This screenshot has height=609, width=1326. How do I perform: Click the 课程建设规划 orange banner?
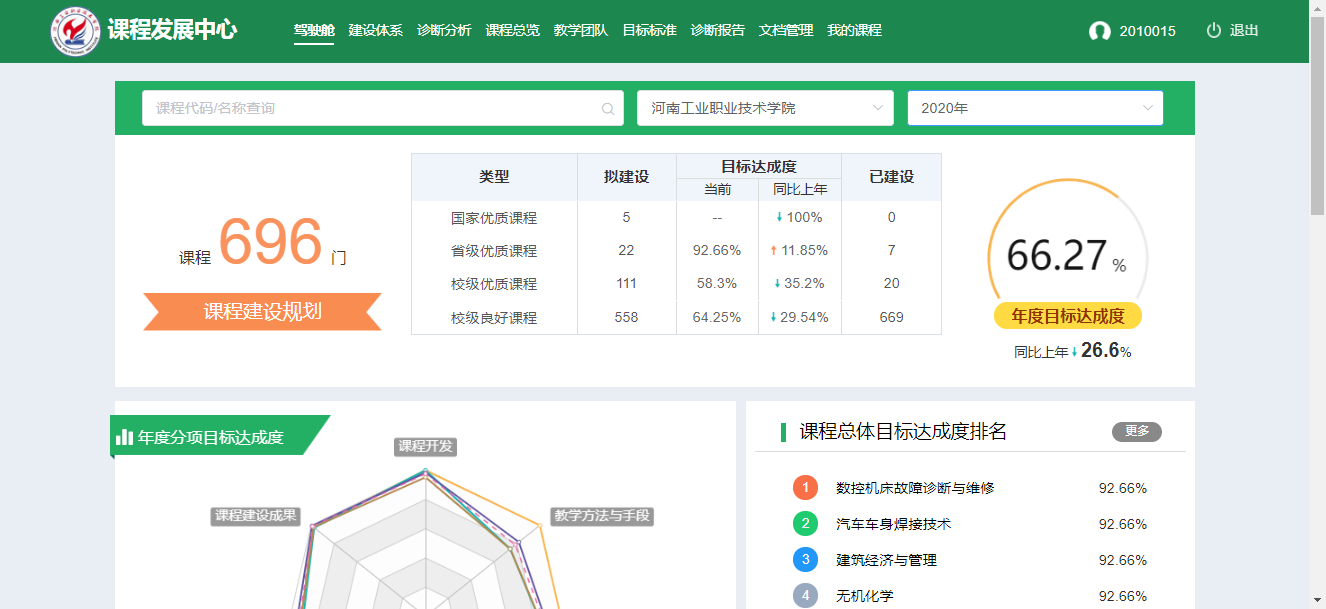pyautogui.click(x=262, y=311)
